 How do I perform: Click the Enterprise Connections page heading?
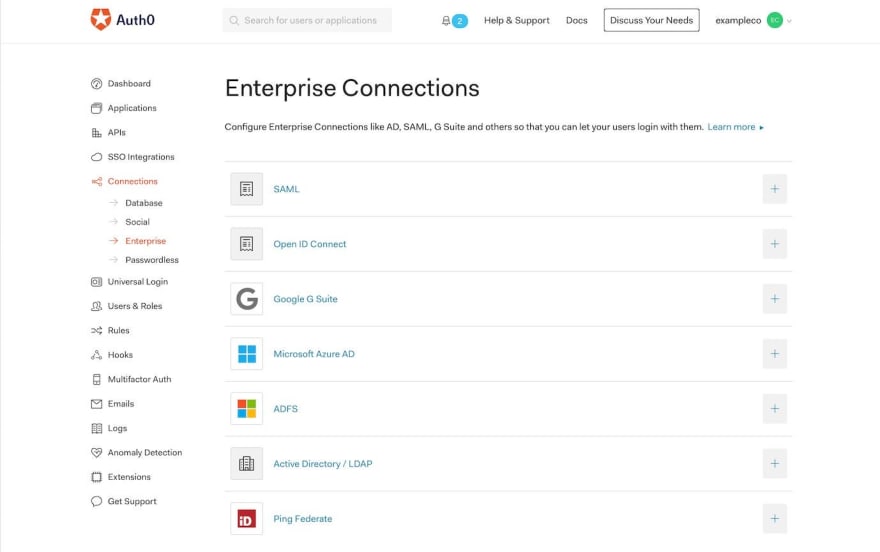(352, 89)
